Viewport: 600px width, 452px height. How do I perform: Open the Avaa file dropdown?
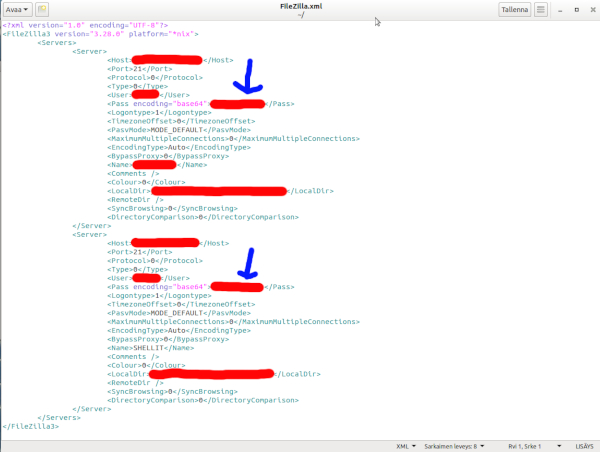click(x=17, y=10)
